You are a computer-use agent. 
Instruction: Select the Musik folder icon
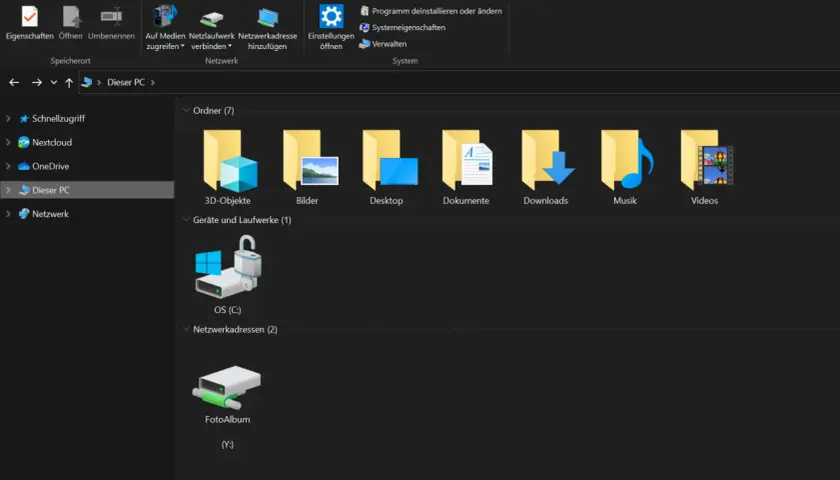(x=627, y=160)
